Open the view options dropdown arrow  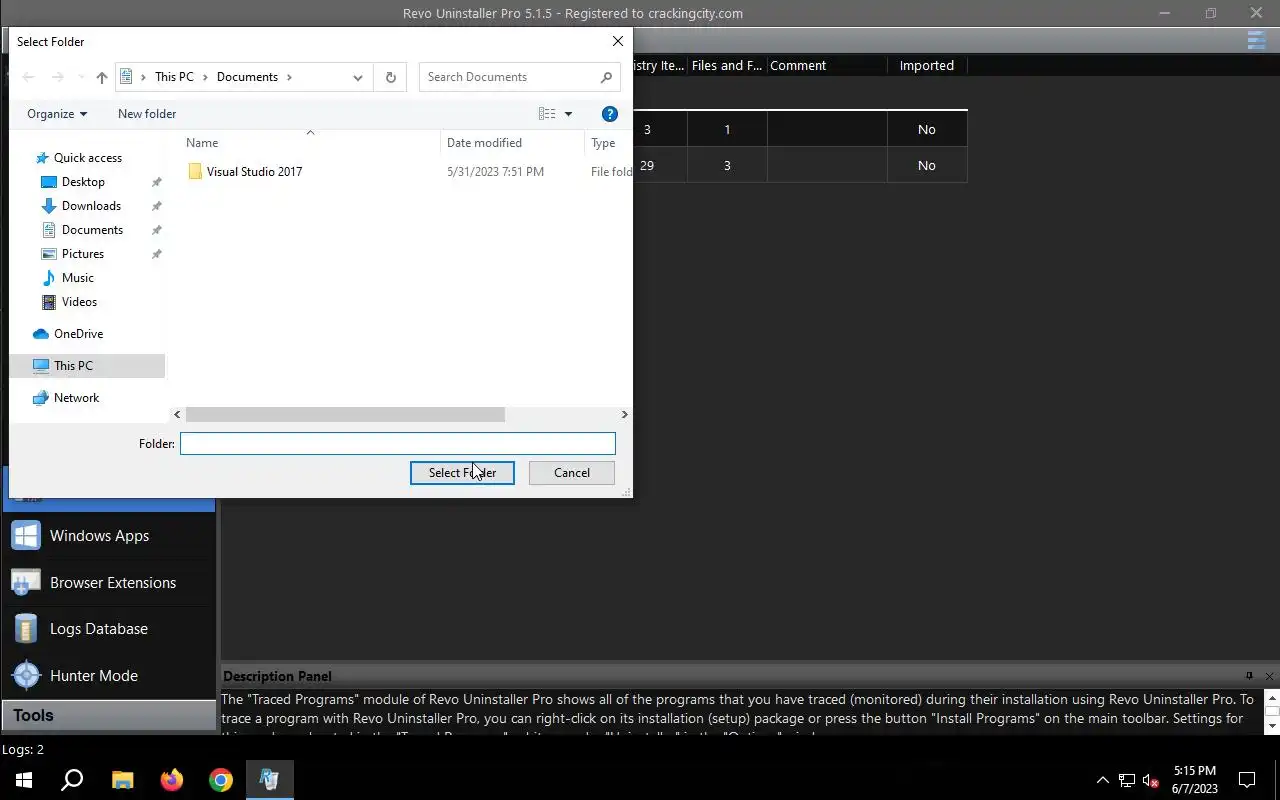click(568, 114)
